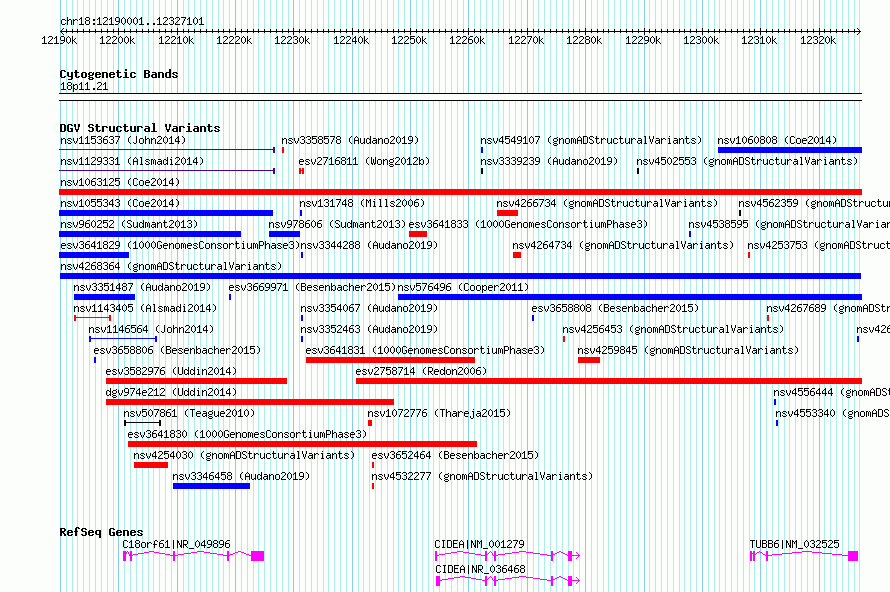Open esv3652464 (Besenbacher2015) variant label
This screenshot has height=592, width=890.
455,455
